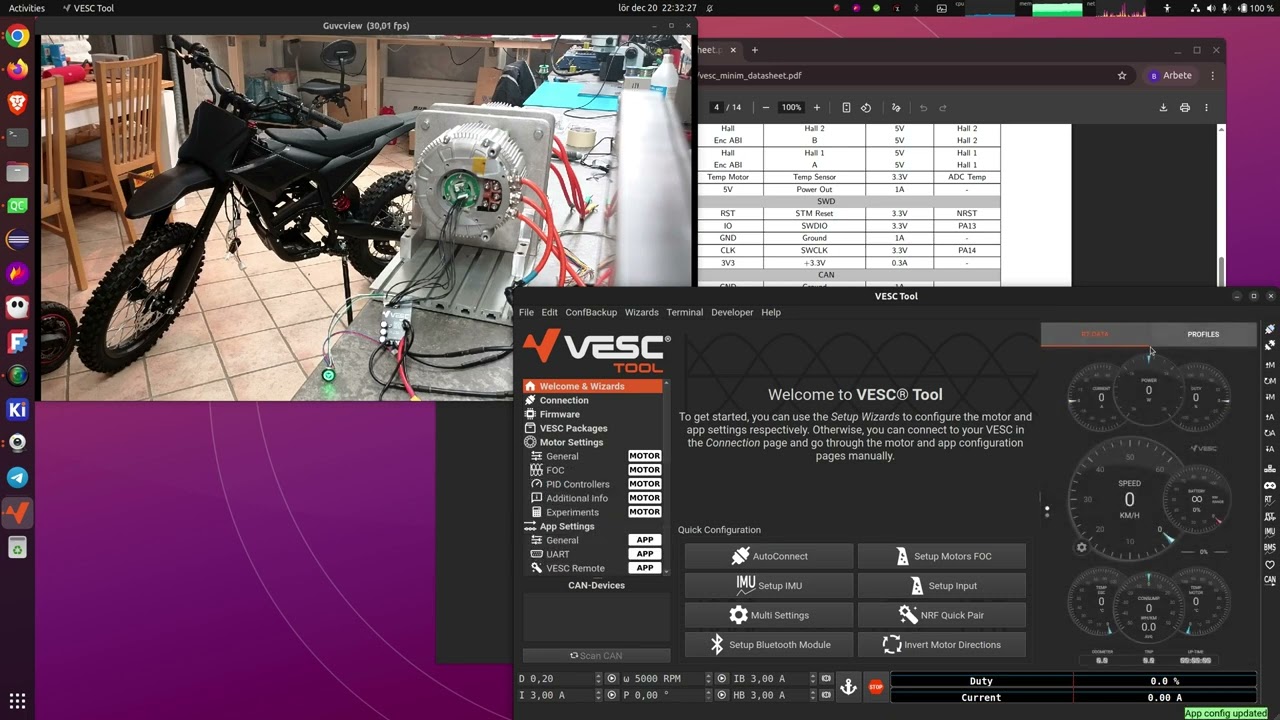Open PID Controllers settings page

point(592,484)
